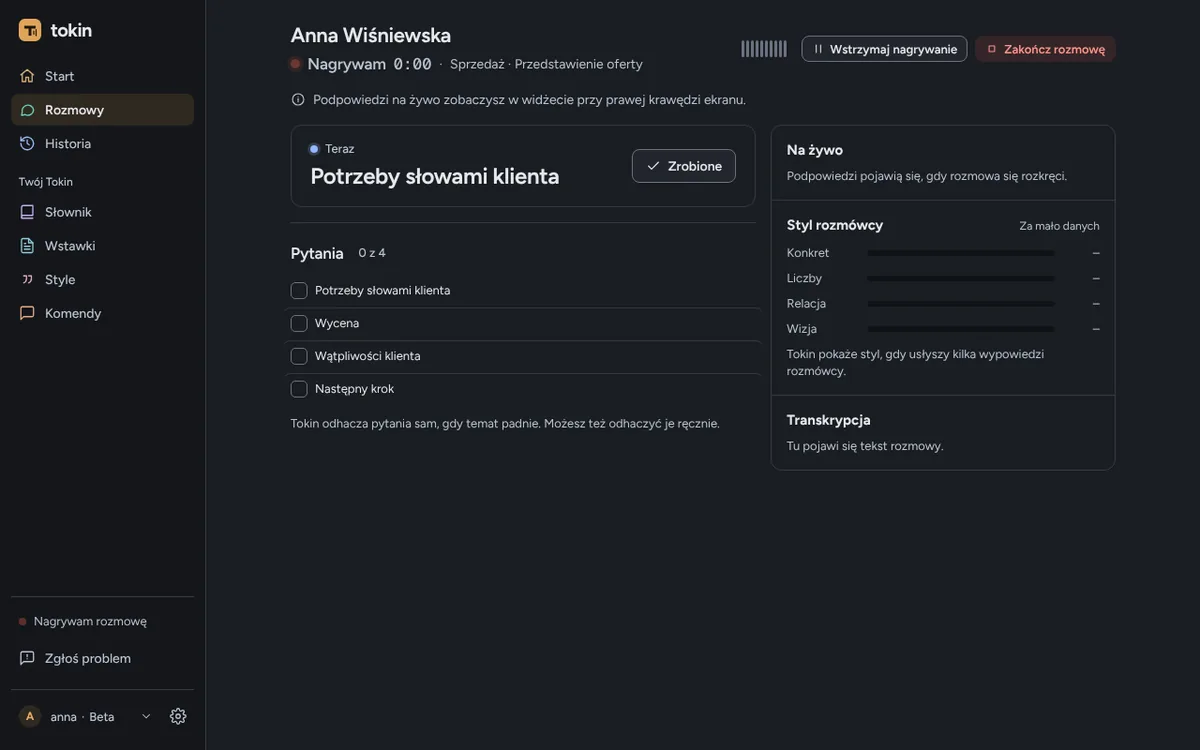The width and height of the screenshot is (1200, 750).
Task: Select the Rozmowy menu item
Action: [x=102, y=110]
